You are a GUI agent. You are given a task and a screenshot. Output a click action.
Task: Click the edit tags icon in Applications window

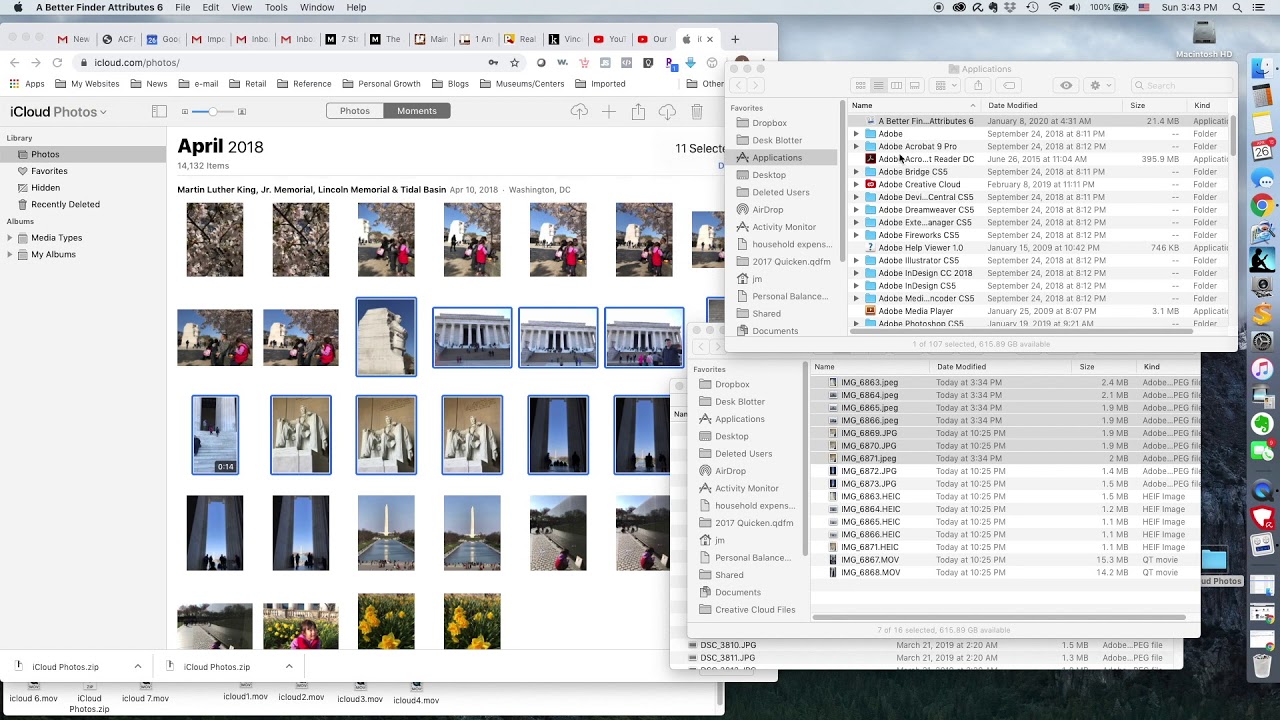(1009, 85)
